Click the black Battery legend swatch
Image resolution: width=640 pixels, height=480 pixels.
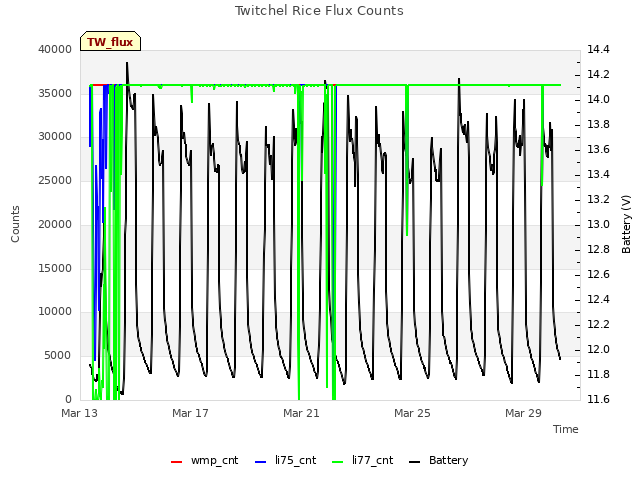(x=414, y=462)
